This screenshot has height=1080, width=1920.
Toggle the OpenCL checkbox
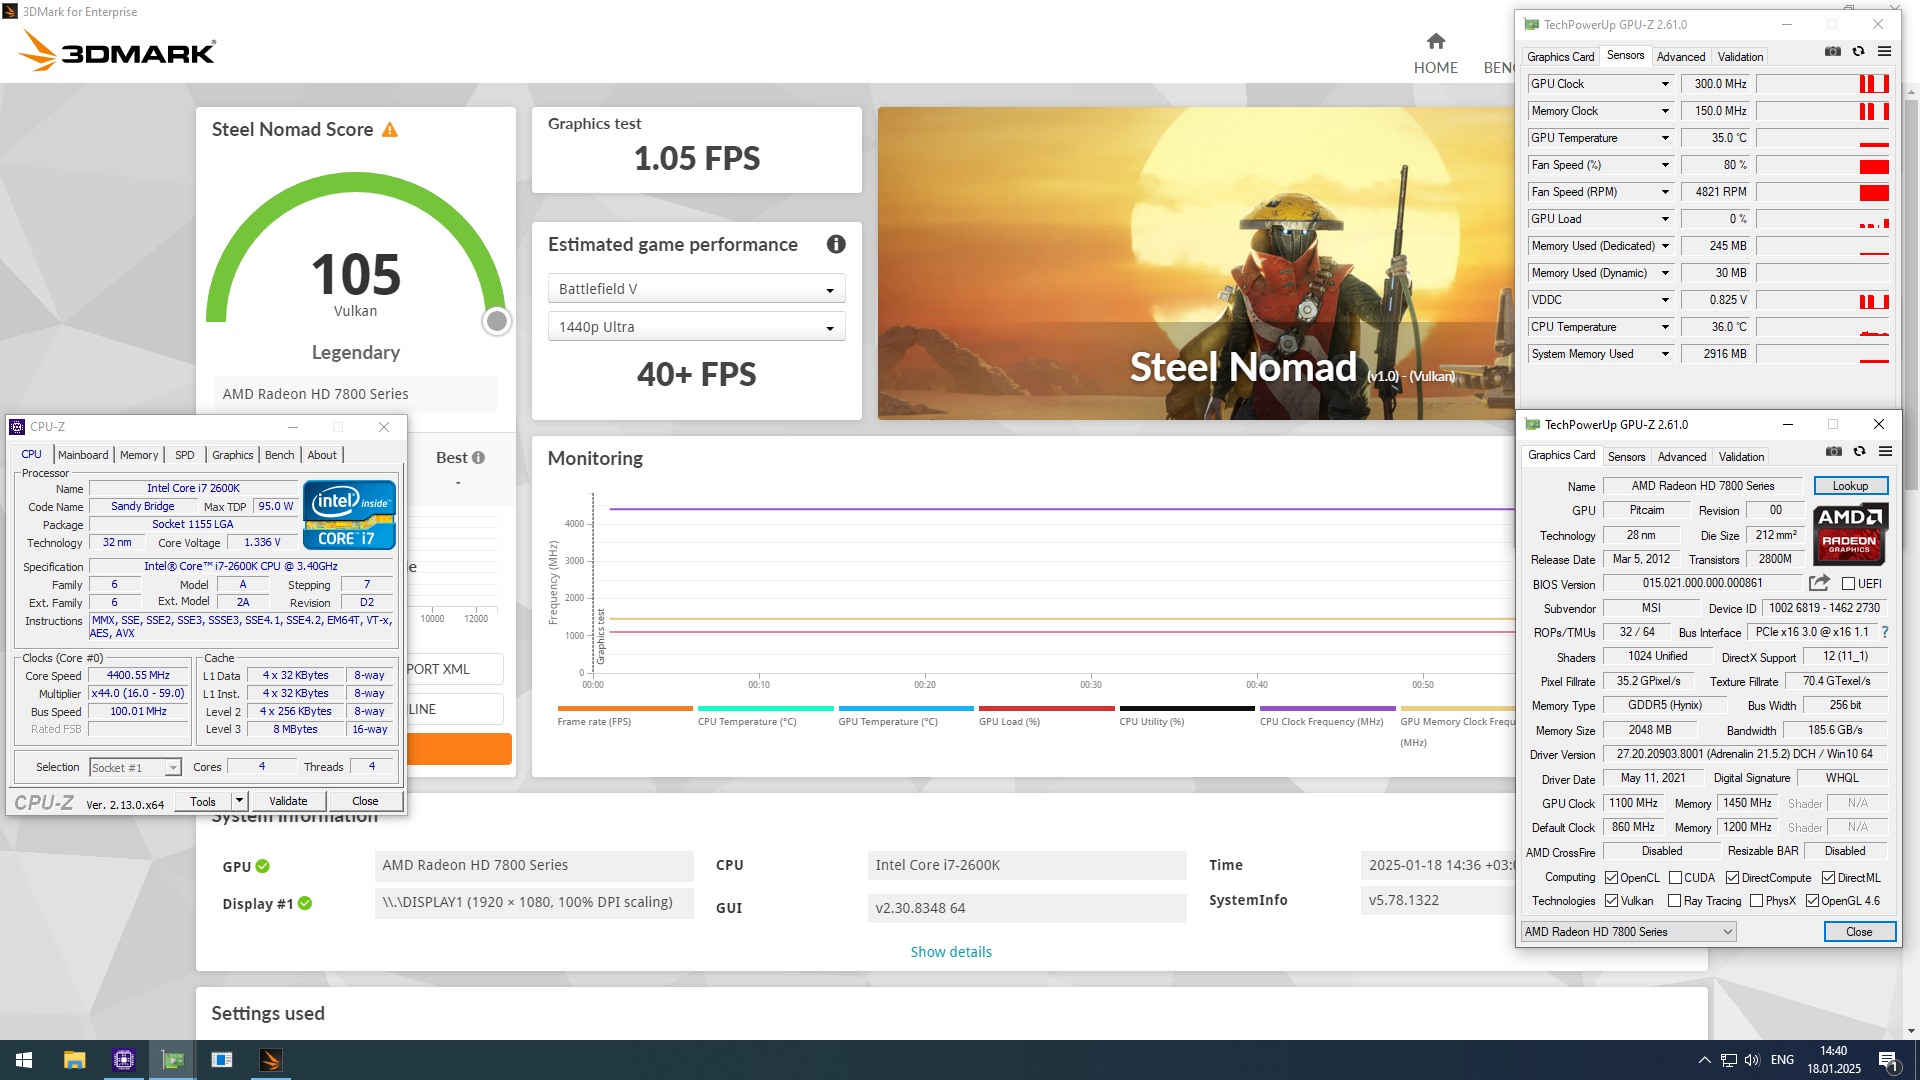(1611, 878)
